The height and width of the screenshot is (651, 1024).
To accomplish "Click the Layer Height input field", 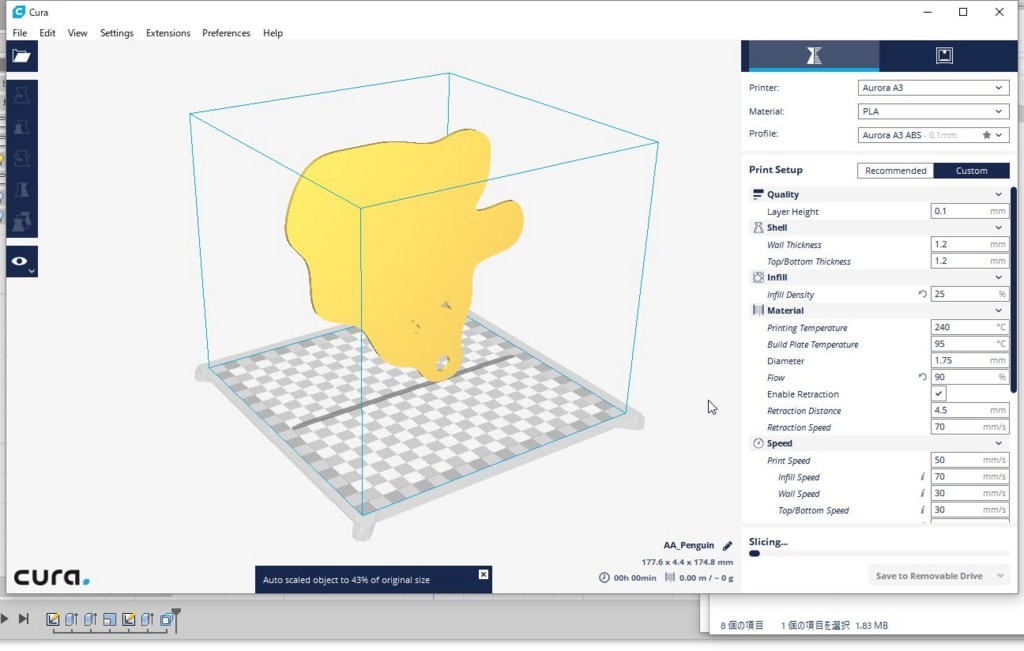I will click(970, 211).
